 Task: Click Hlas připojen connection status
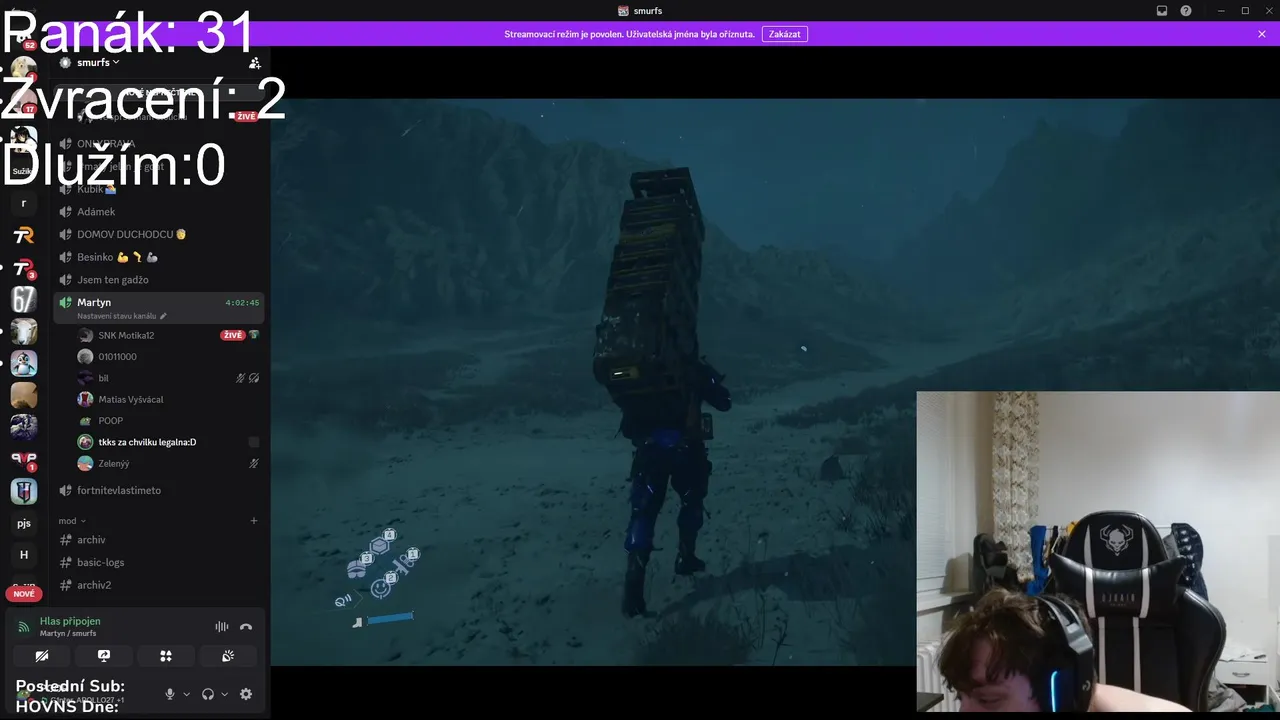(x=70, y=621)
